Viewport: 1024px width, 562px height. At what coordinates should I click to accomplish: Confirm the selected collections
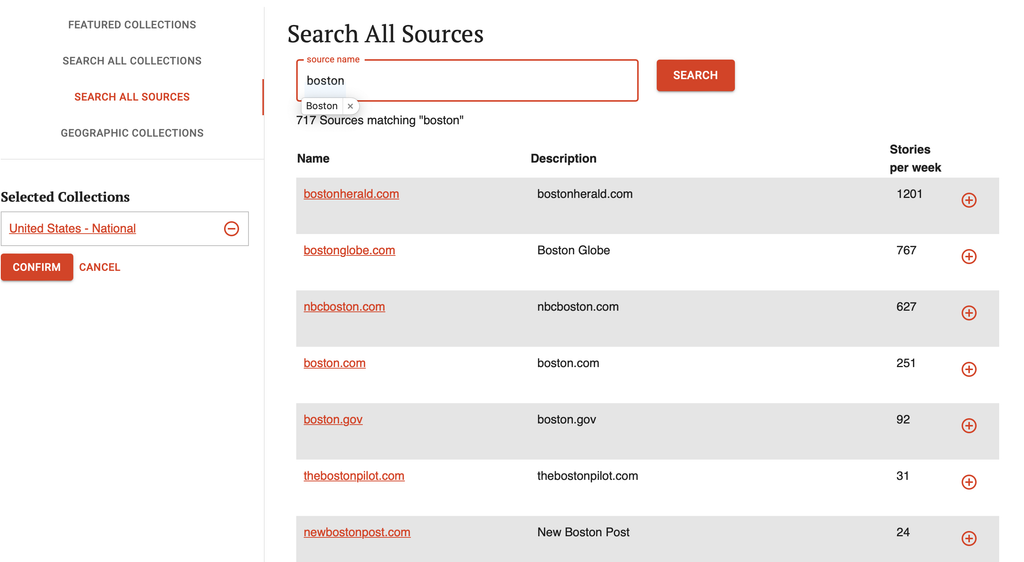click(x=37, y=267)
